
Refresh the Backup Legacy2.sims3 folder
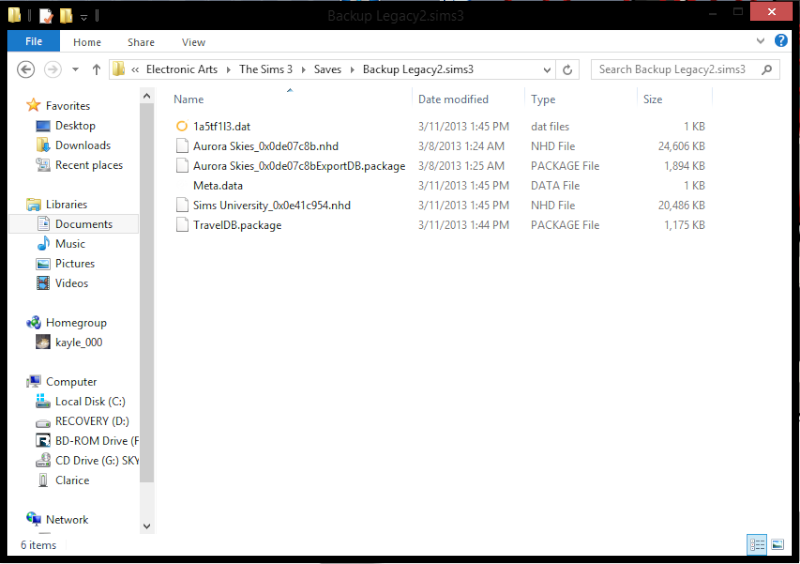click(x=567, y=69)
